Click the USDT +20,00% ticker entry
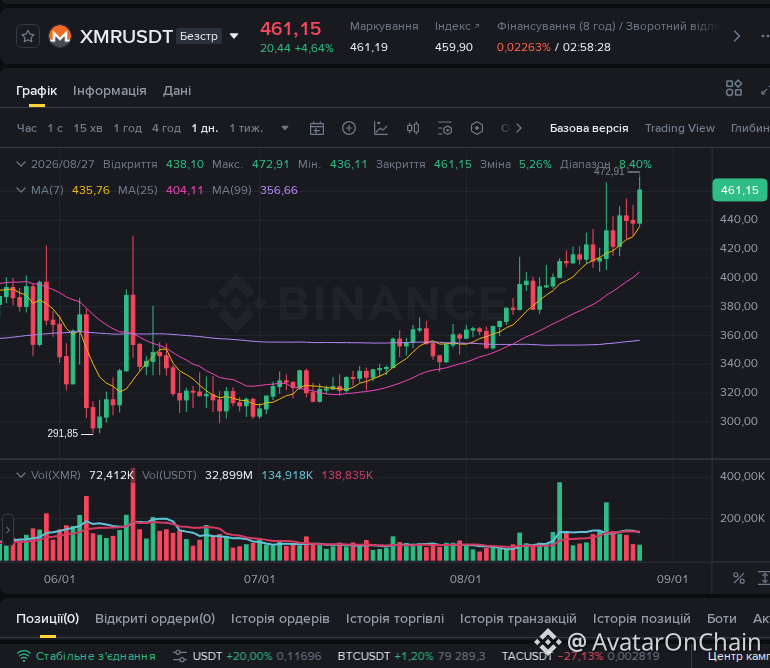 point(257,656)
